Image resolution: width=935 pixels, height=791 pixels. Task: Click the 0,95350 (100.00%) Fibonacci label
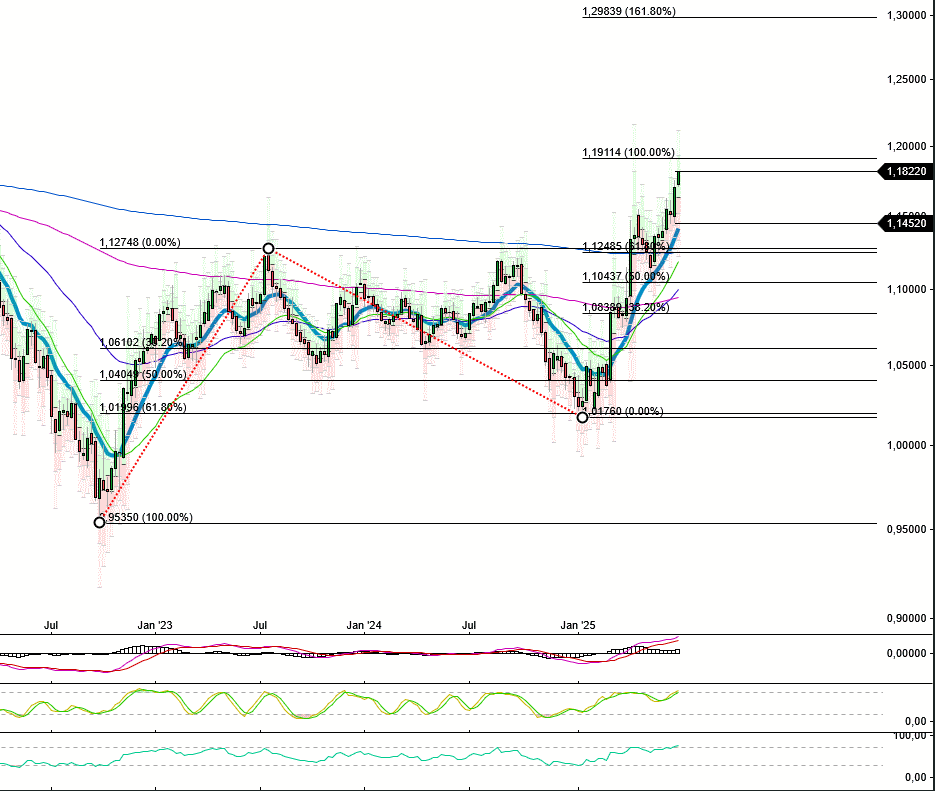click(x=150, y=518)
